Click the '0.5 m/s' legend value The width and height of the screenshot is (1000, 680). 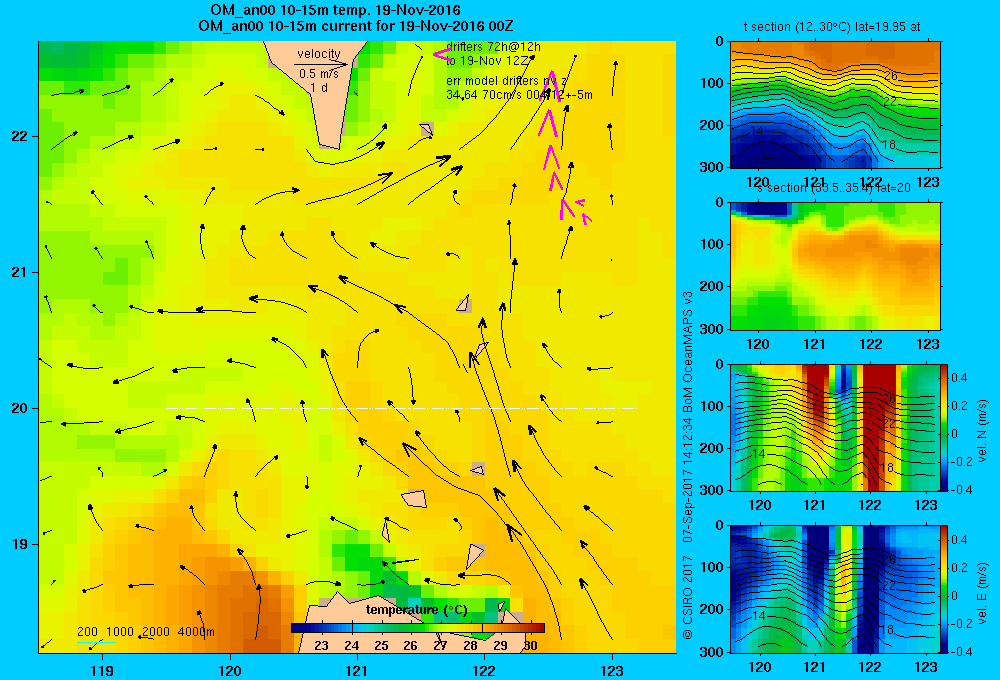(x=319, y=75)
